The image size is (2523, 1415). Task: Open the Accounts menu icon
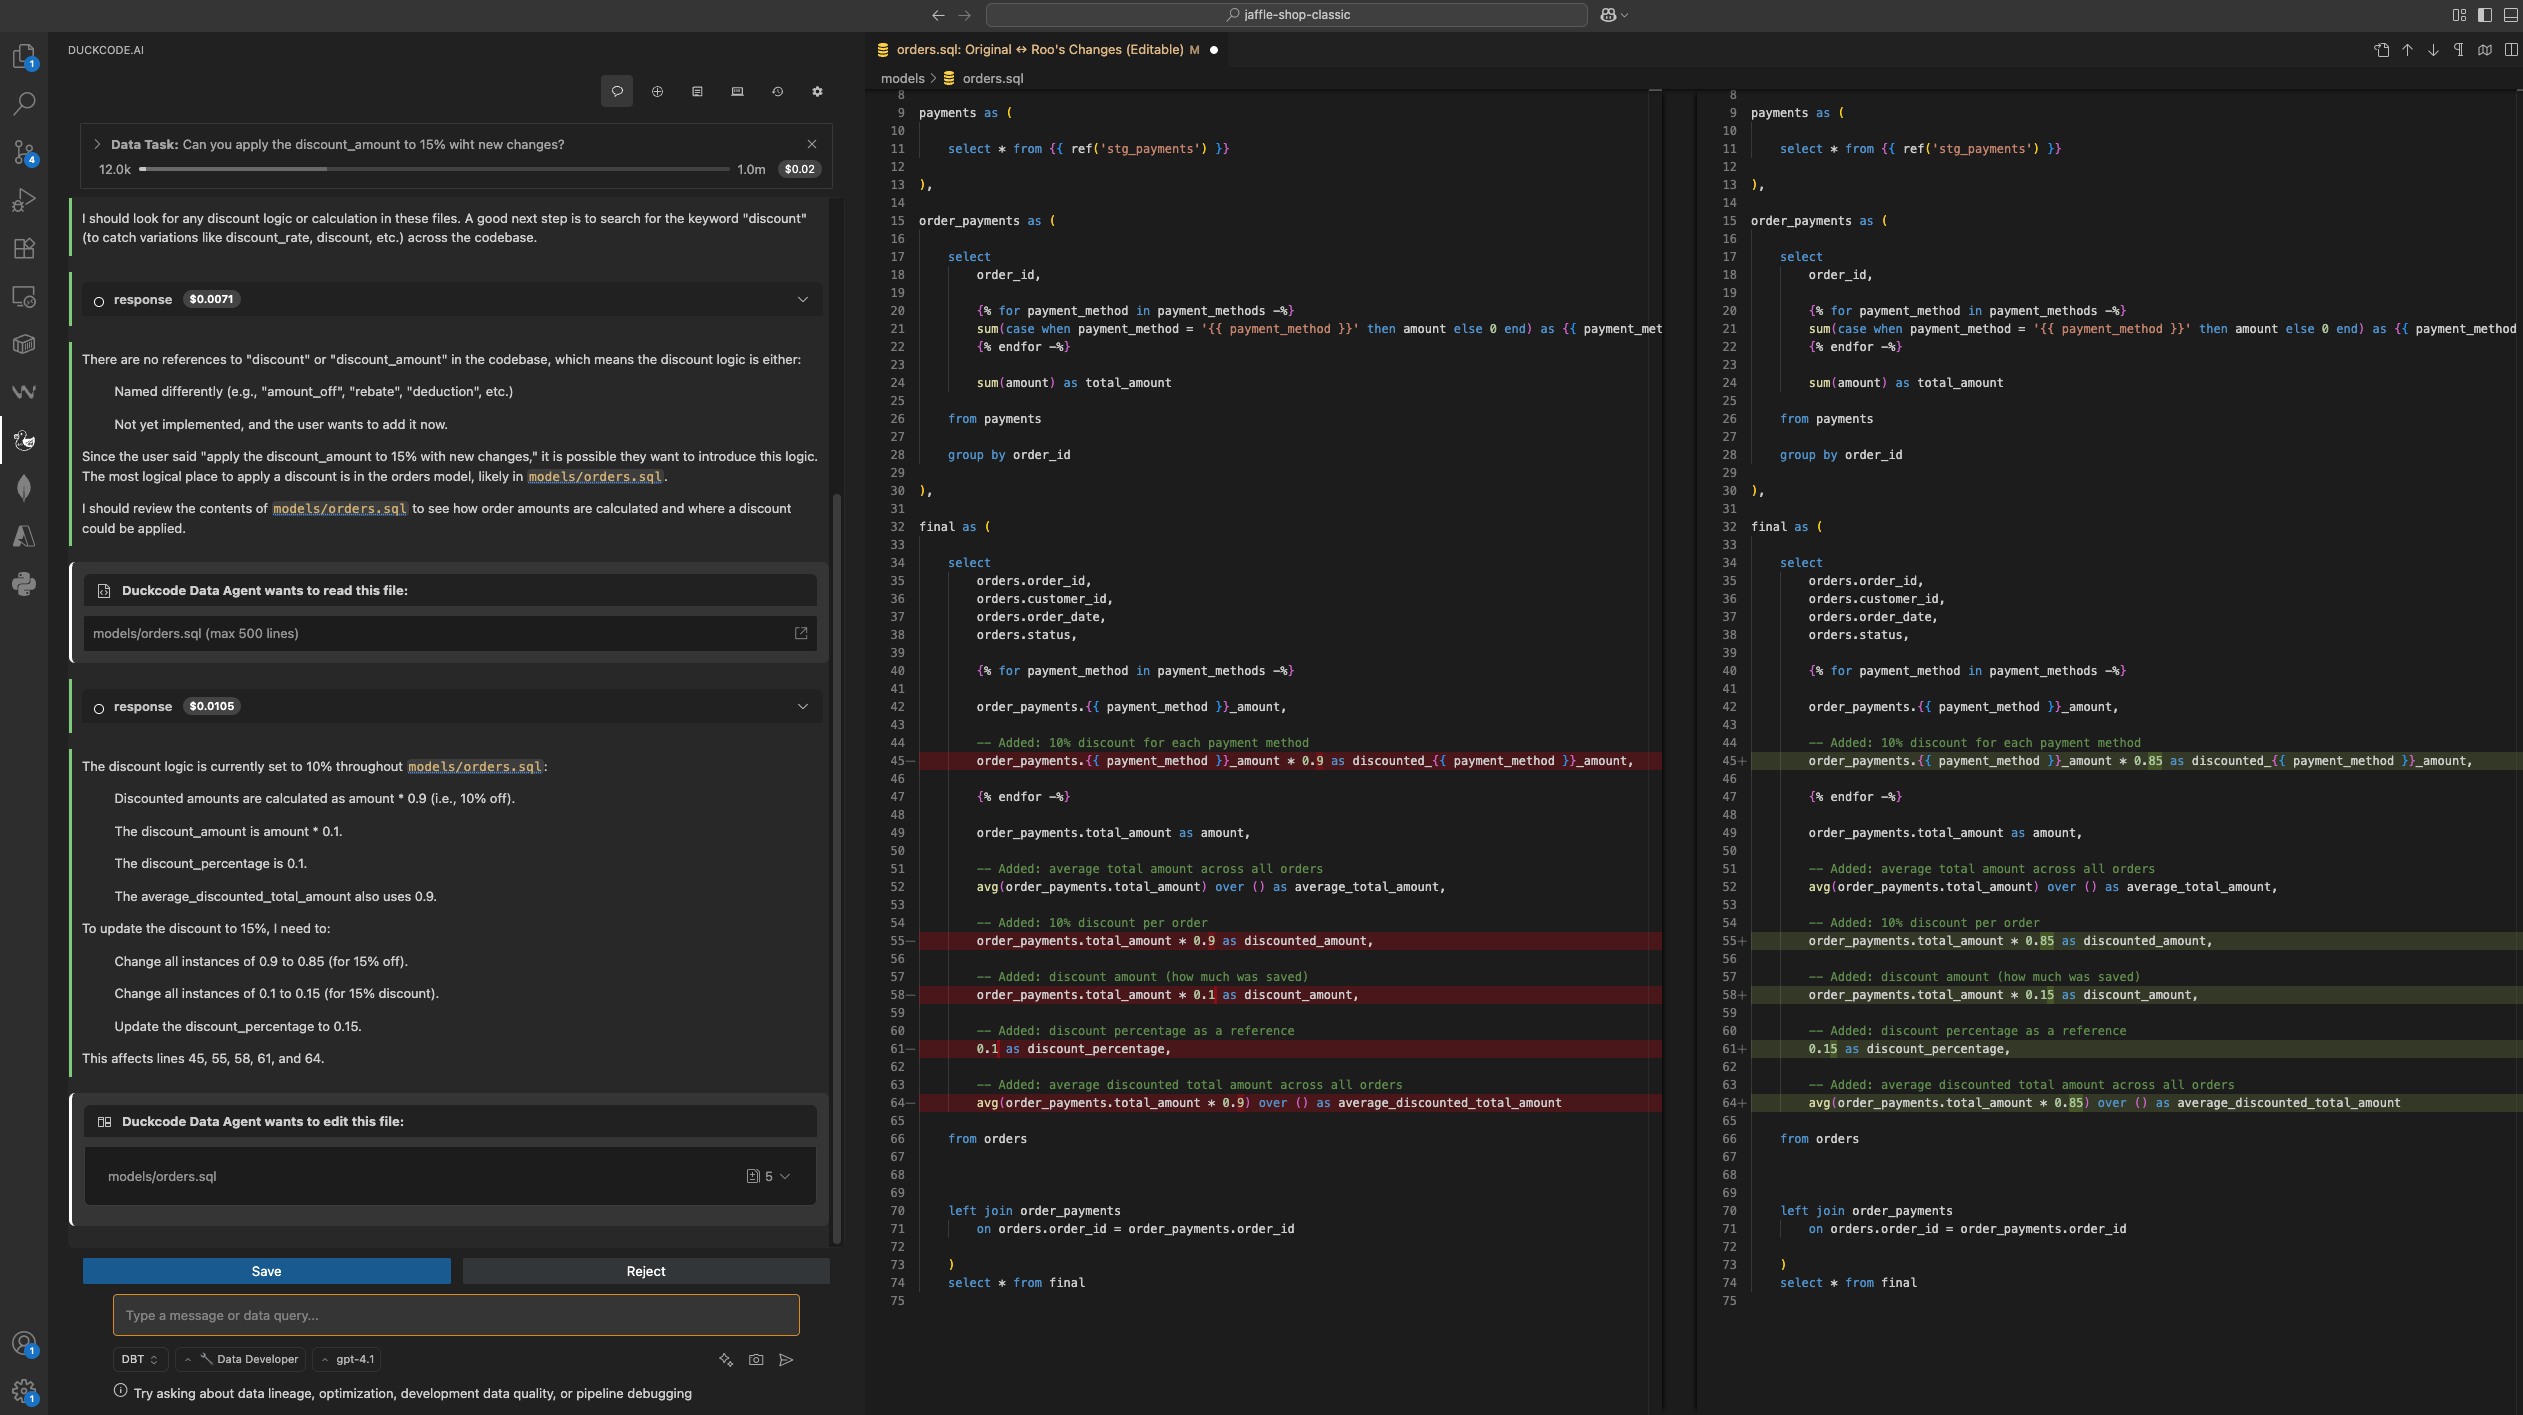(x=24, y=1343)
